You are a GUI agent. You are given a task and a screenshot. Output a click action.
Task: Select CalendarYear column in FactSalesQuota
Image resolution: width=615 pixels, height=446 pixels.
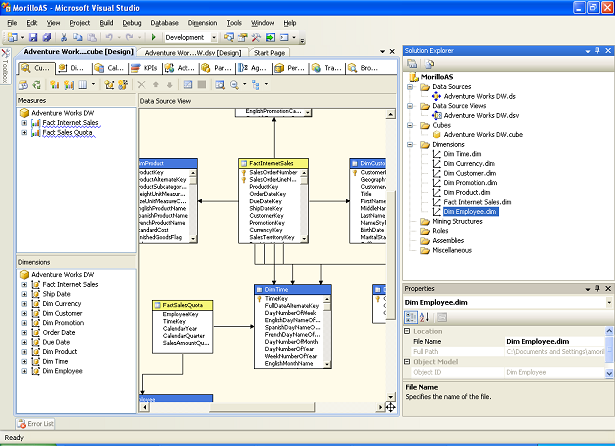[x=180, y=329]
